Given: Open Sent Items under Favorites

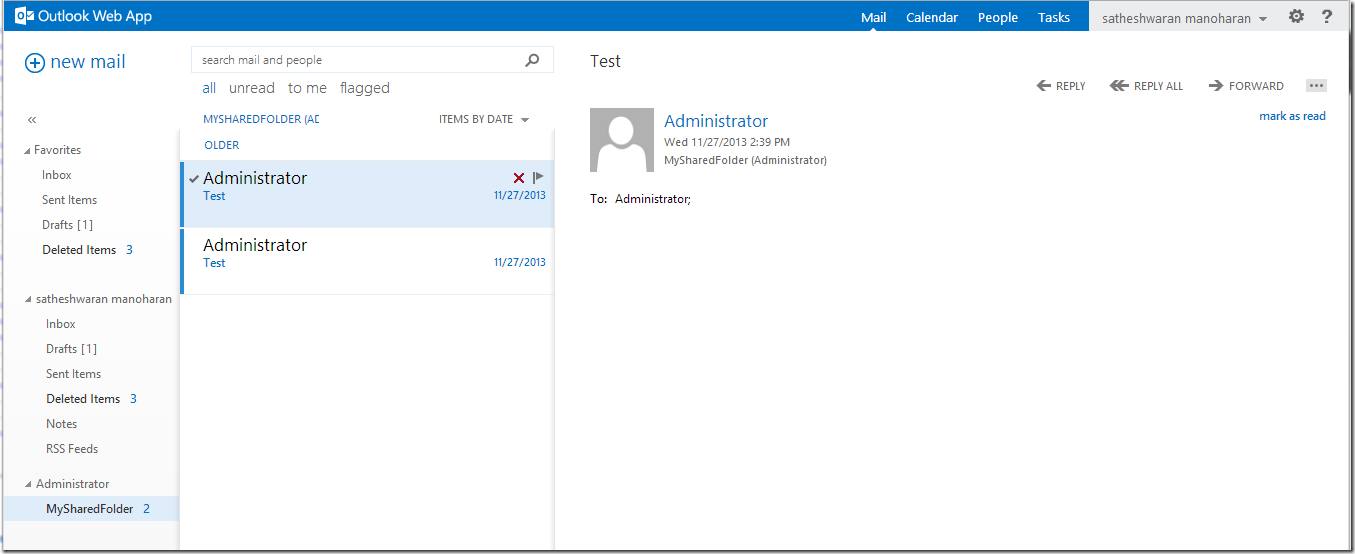Looking at the screenshot, I should (69, 200).
